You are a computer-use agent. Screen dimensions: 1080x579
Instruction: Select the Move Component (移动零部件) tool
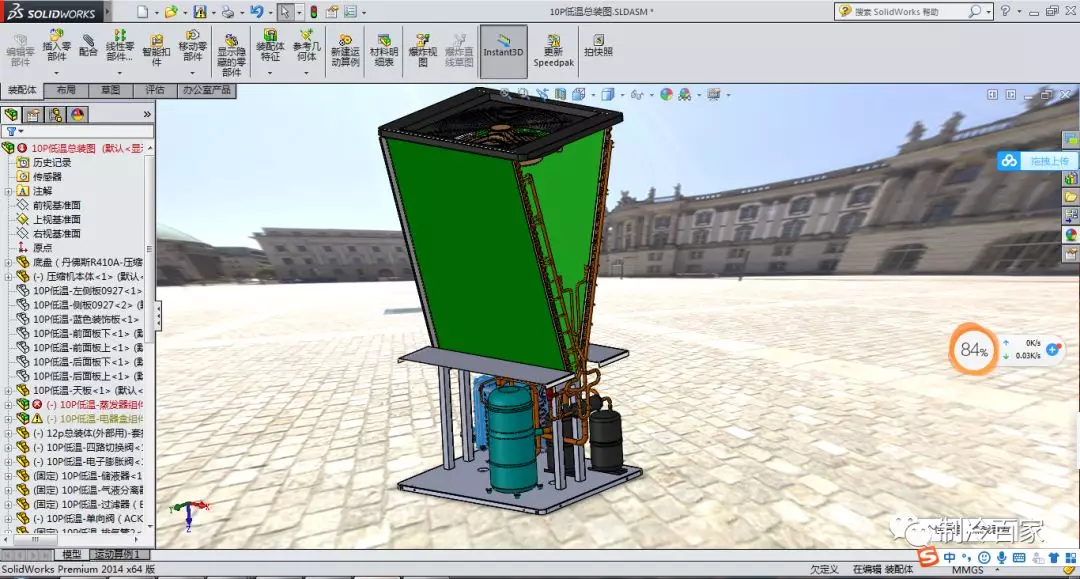point(192,45)
